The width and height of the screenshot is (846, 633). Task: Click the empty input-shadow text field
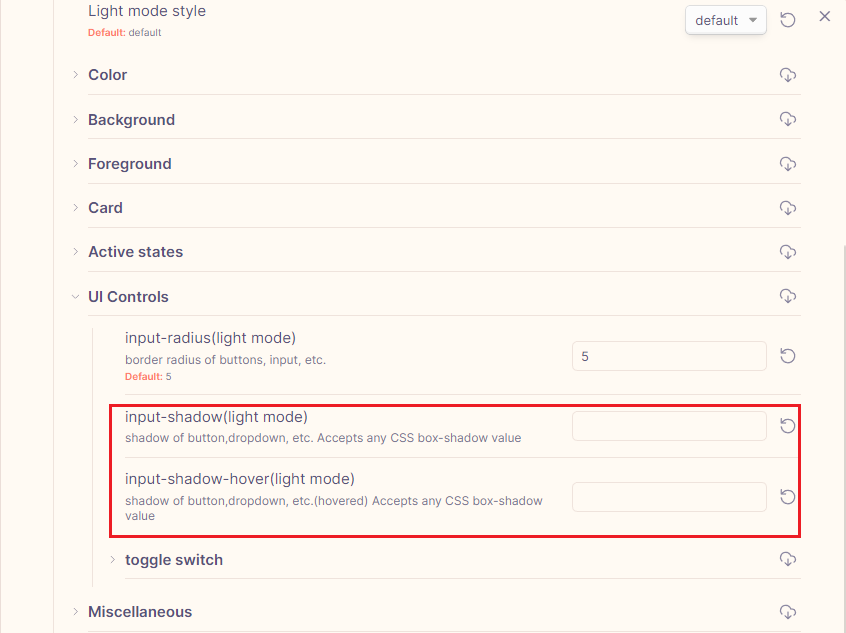(668, 425)
